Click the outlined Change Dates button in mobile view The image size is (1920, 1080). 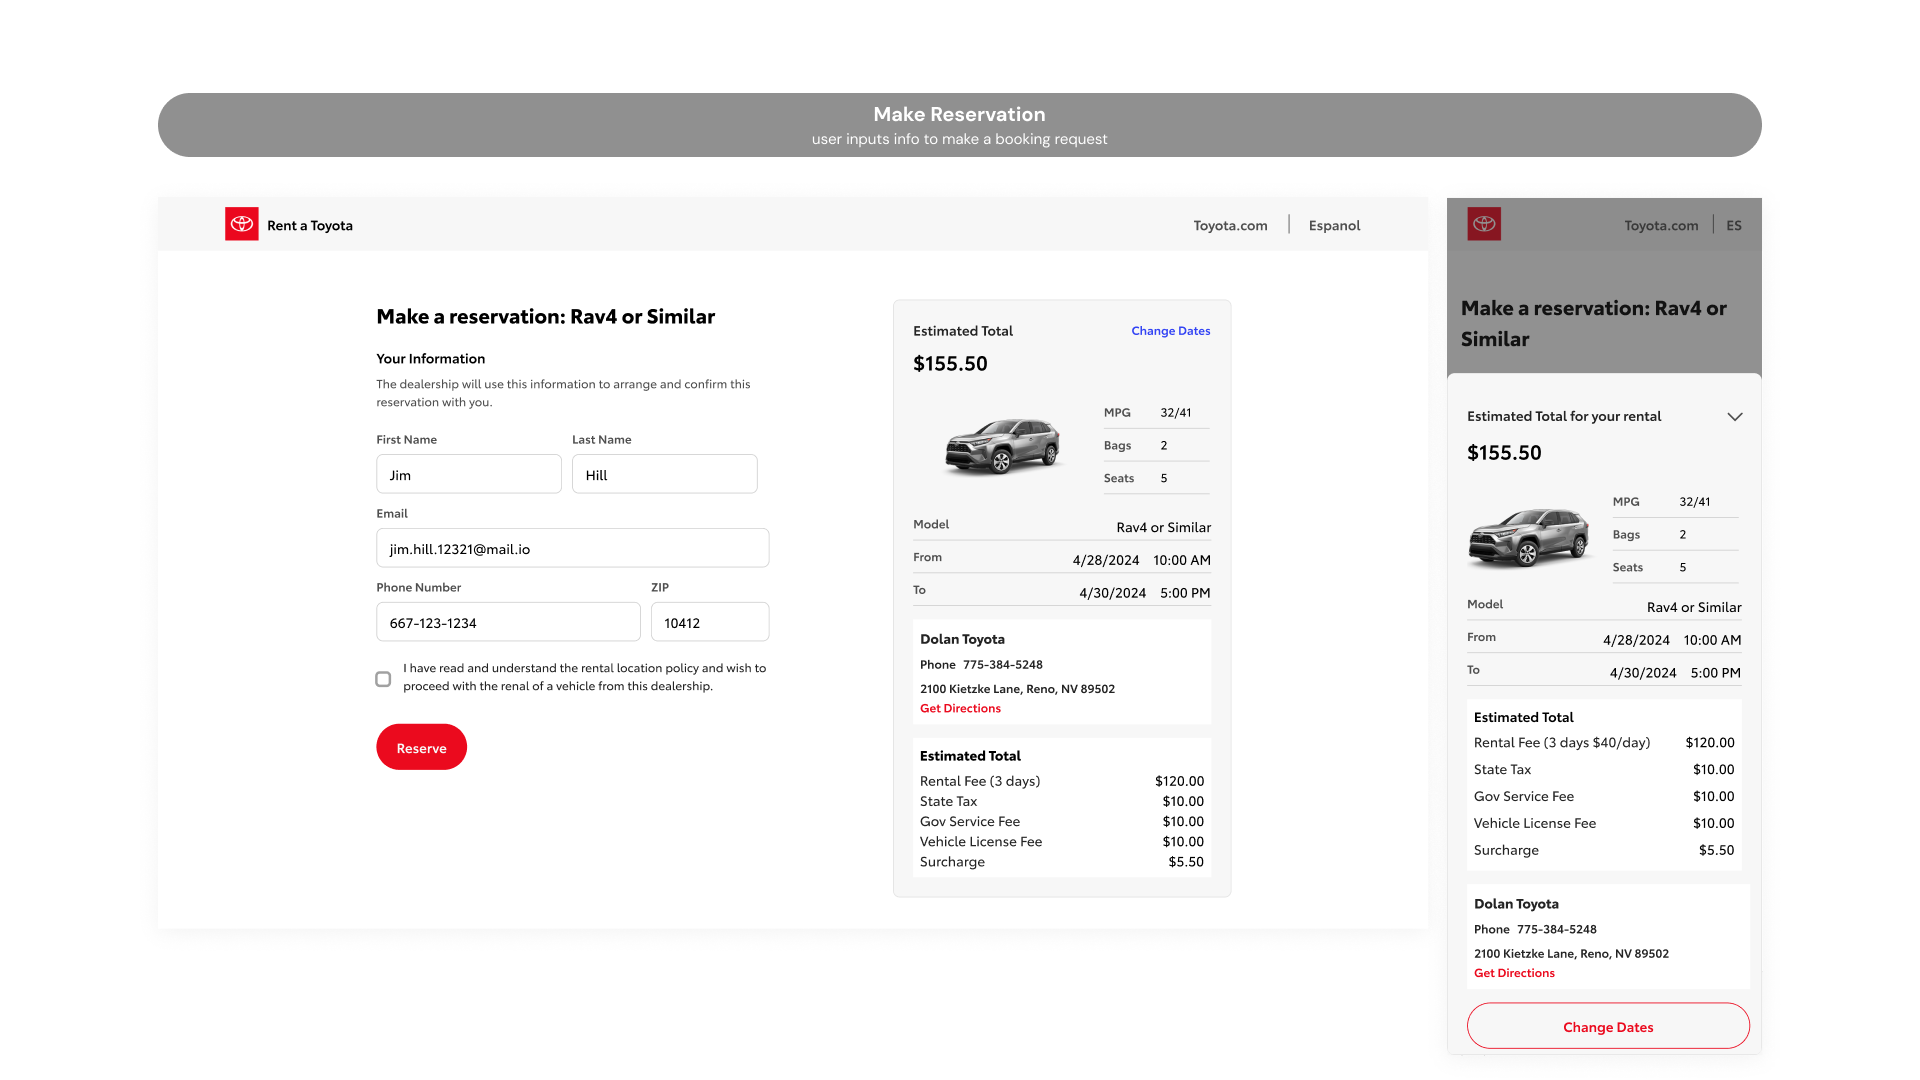[x=1608, y=1026]
